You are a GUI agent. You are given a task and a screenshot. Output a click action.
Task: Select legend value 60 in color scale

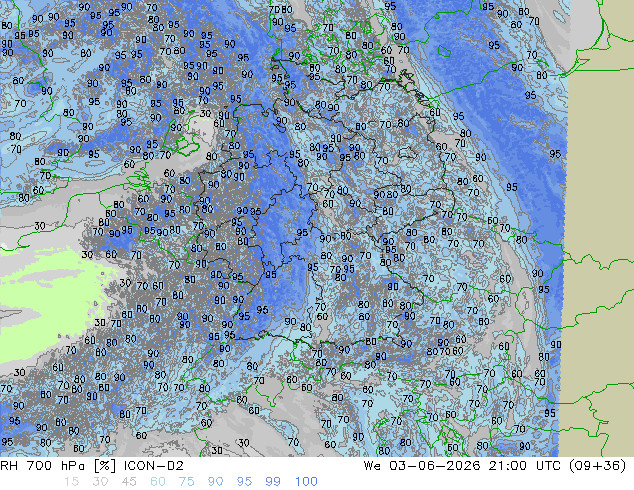(x=158, y=482)
